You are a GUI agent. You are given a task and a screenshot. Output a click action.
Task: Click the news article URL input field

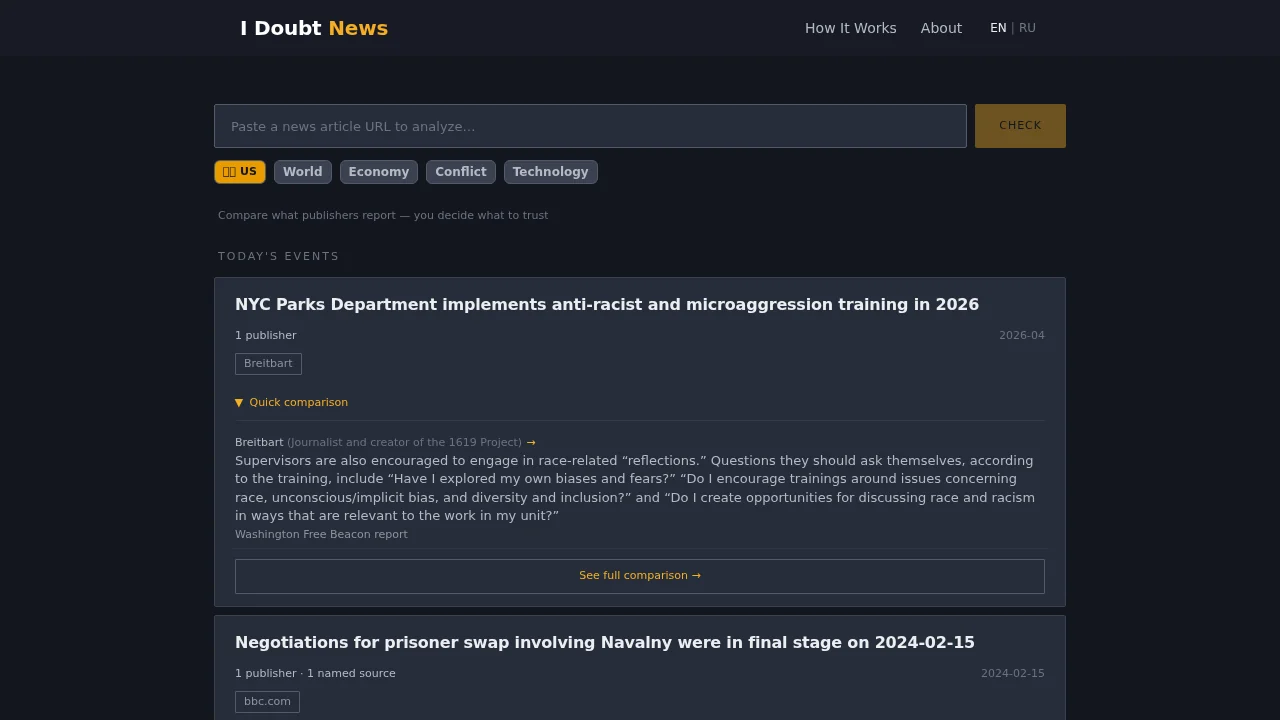click(590, 126)
